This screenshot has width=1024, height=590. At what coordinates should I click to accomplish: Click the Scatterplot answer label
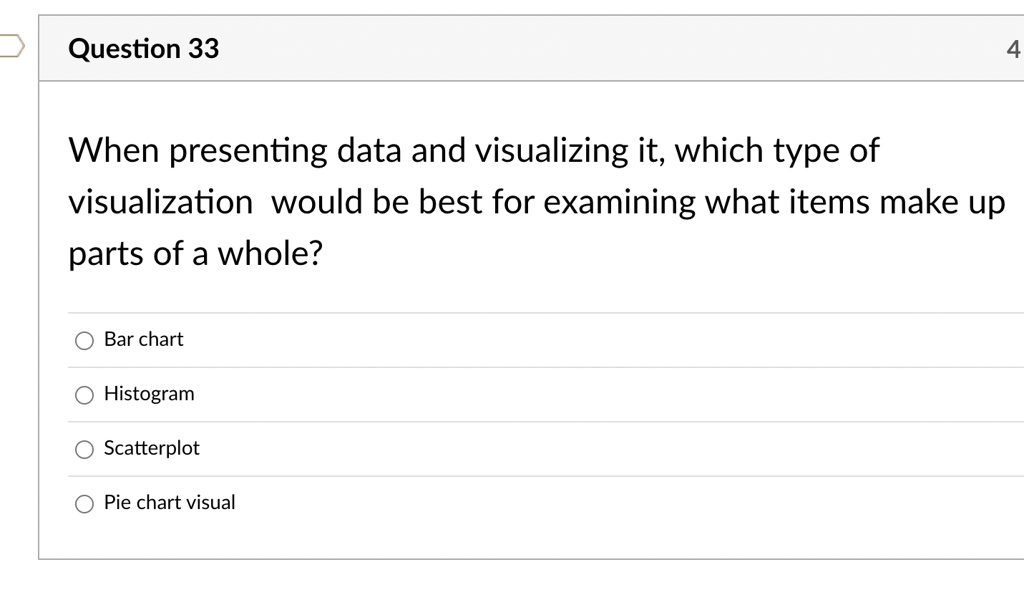152,448
